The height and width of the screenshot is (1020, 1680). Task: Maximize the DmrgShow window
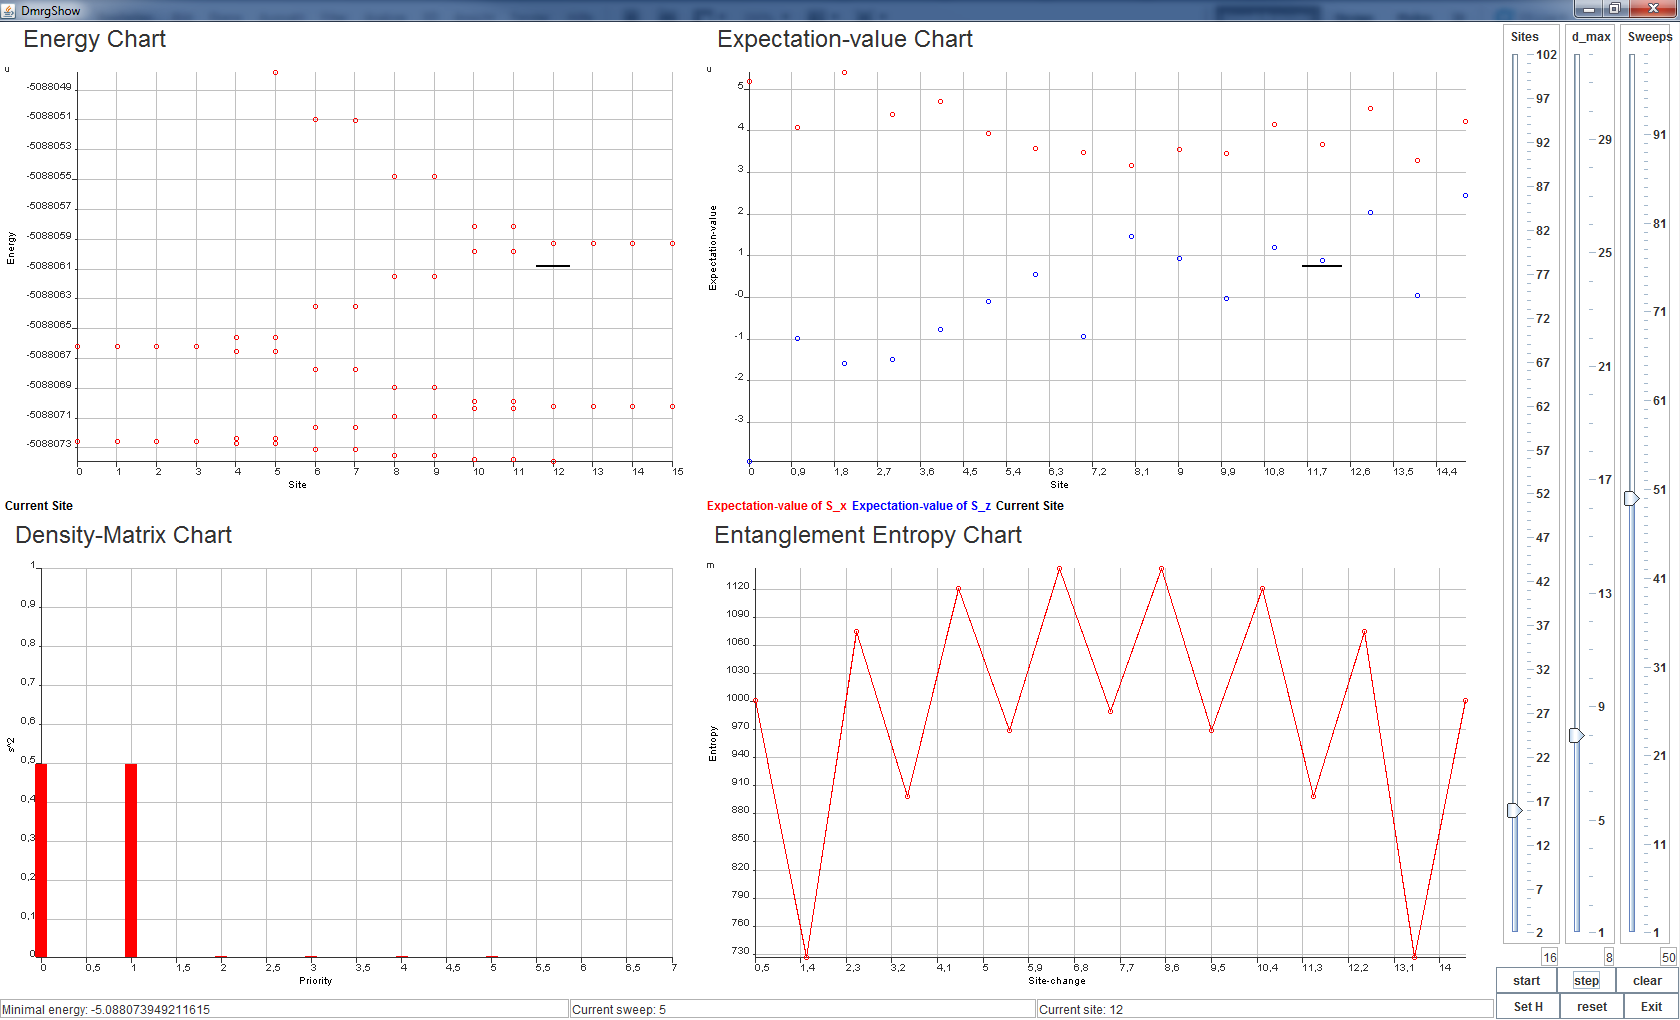[1614, 9]
